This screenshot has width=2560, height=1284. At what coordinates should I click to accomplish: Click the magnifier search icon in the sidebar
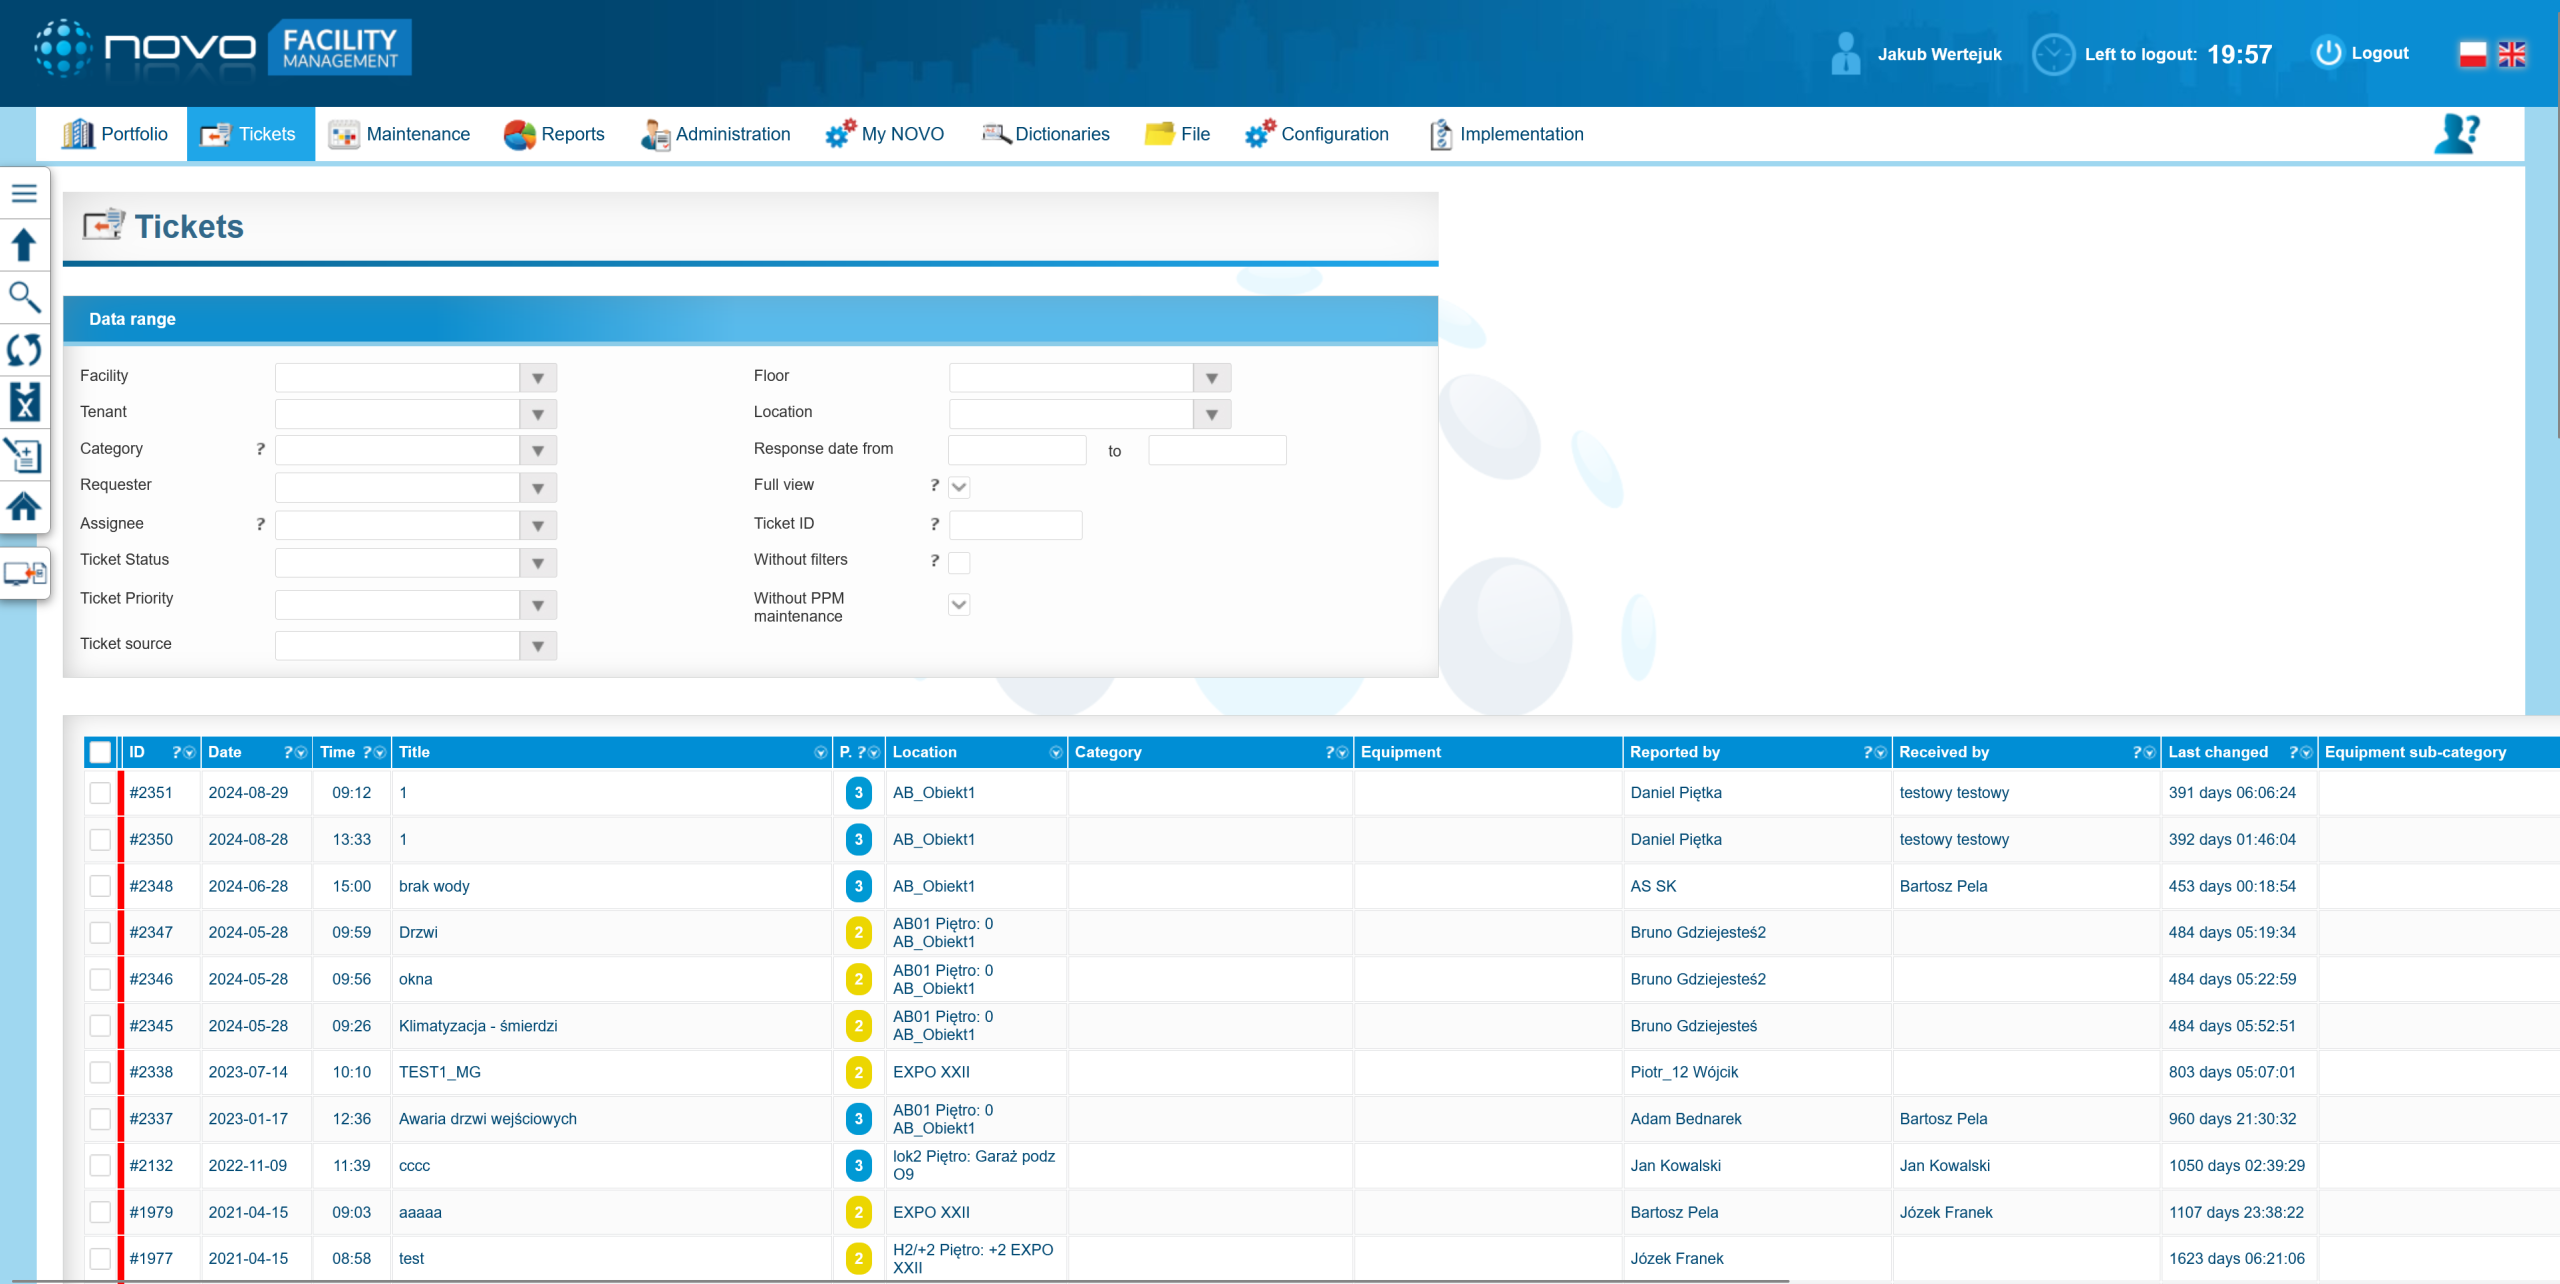click(24, 297)
